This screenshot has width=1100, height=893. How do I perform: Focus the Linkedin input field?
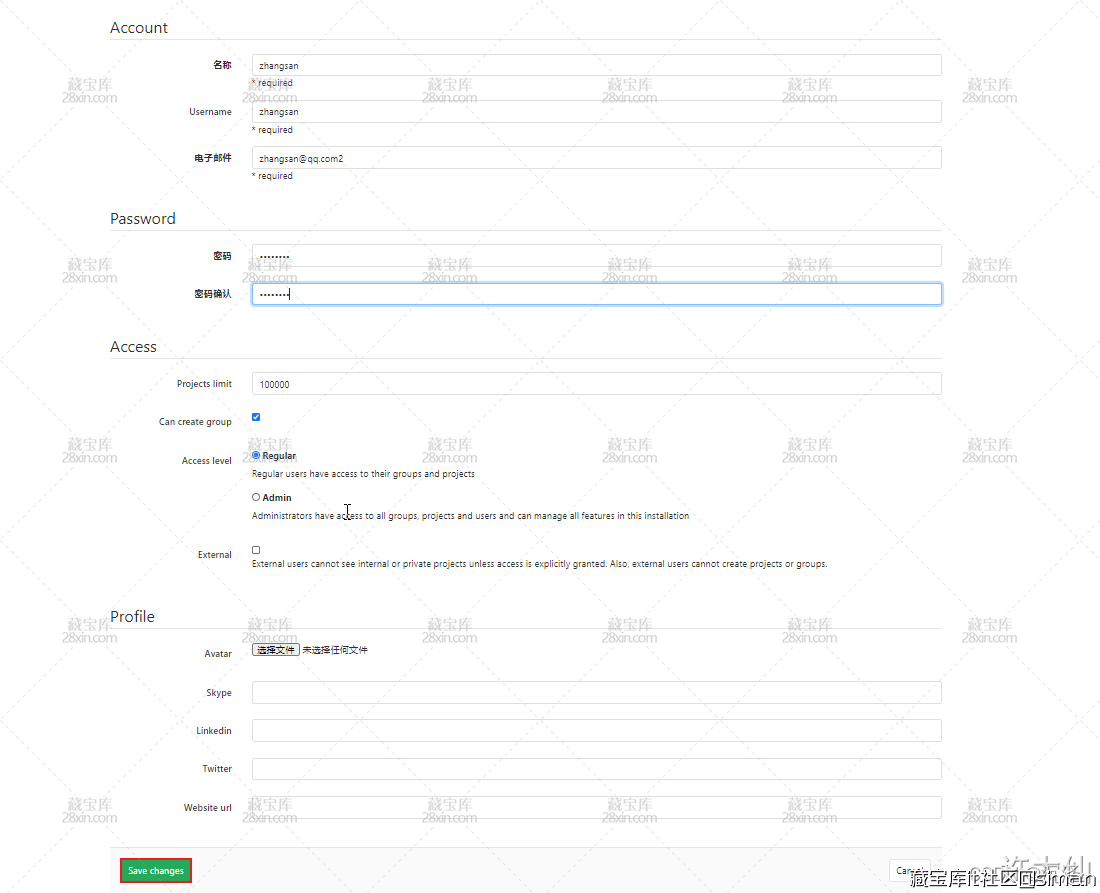click(596, 731)
